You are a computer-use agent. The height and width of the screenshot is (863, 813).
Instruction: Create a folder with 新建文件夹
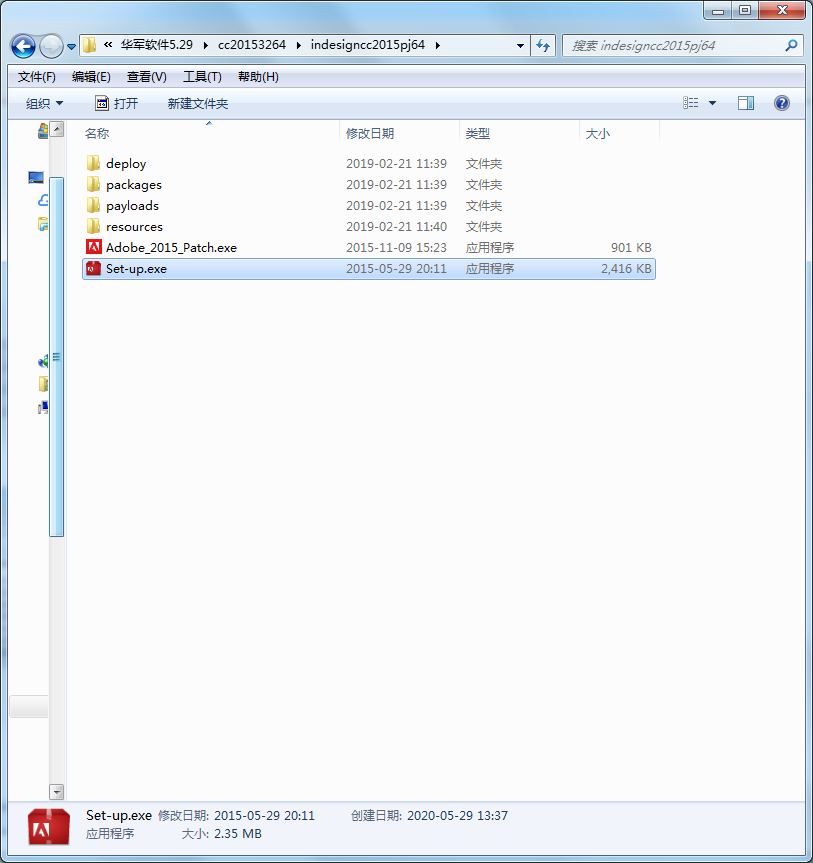198,103
